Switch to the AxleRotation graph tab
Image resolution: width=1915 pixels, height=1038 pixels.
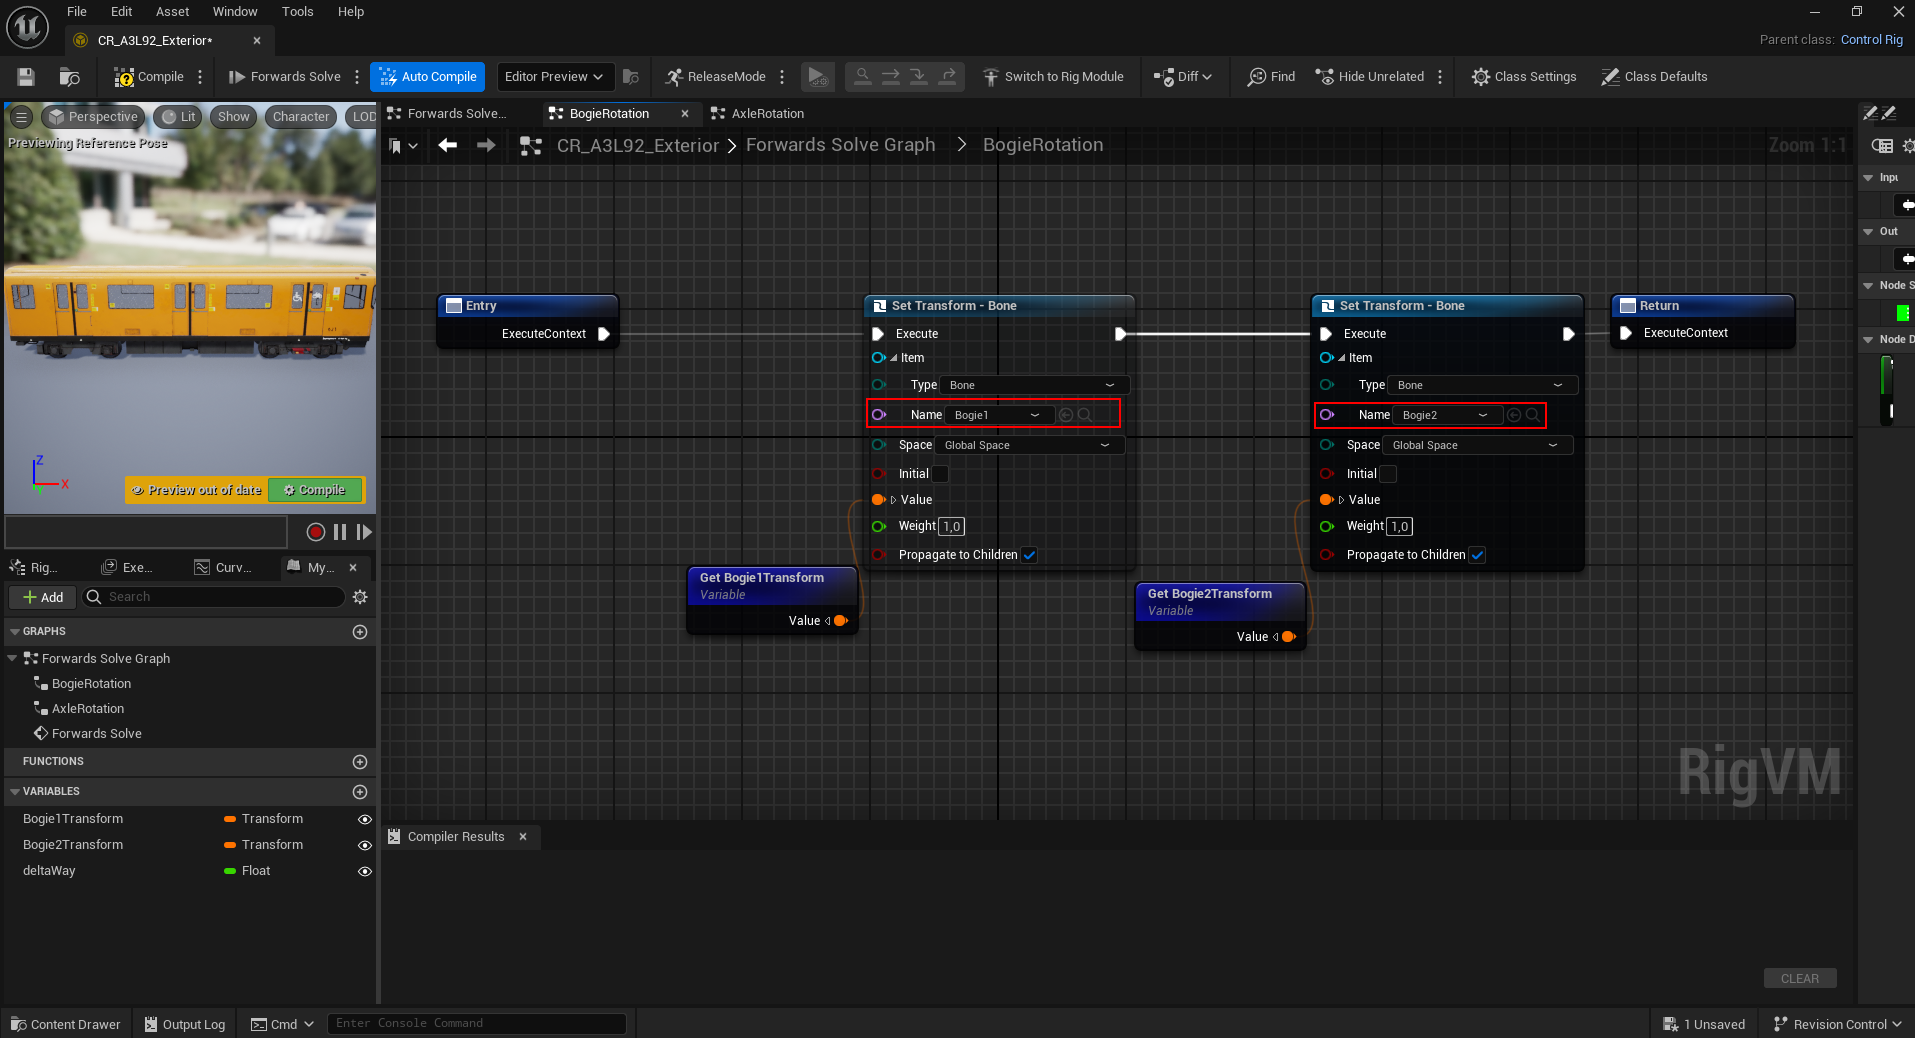(x=766, y=114)
